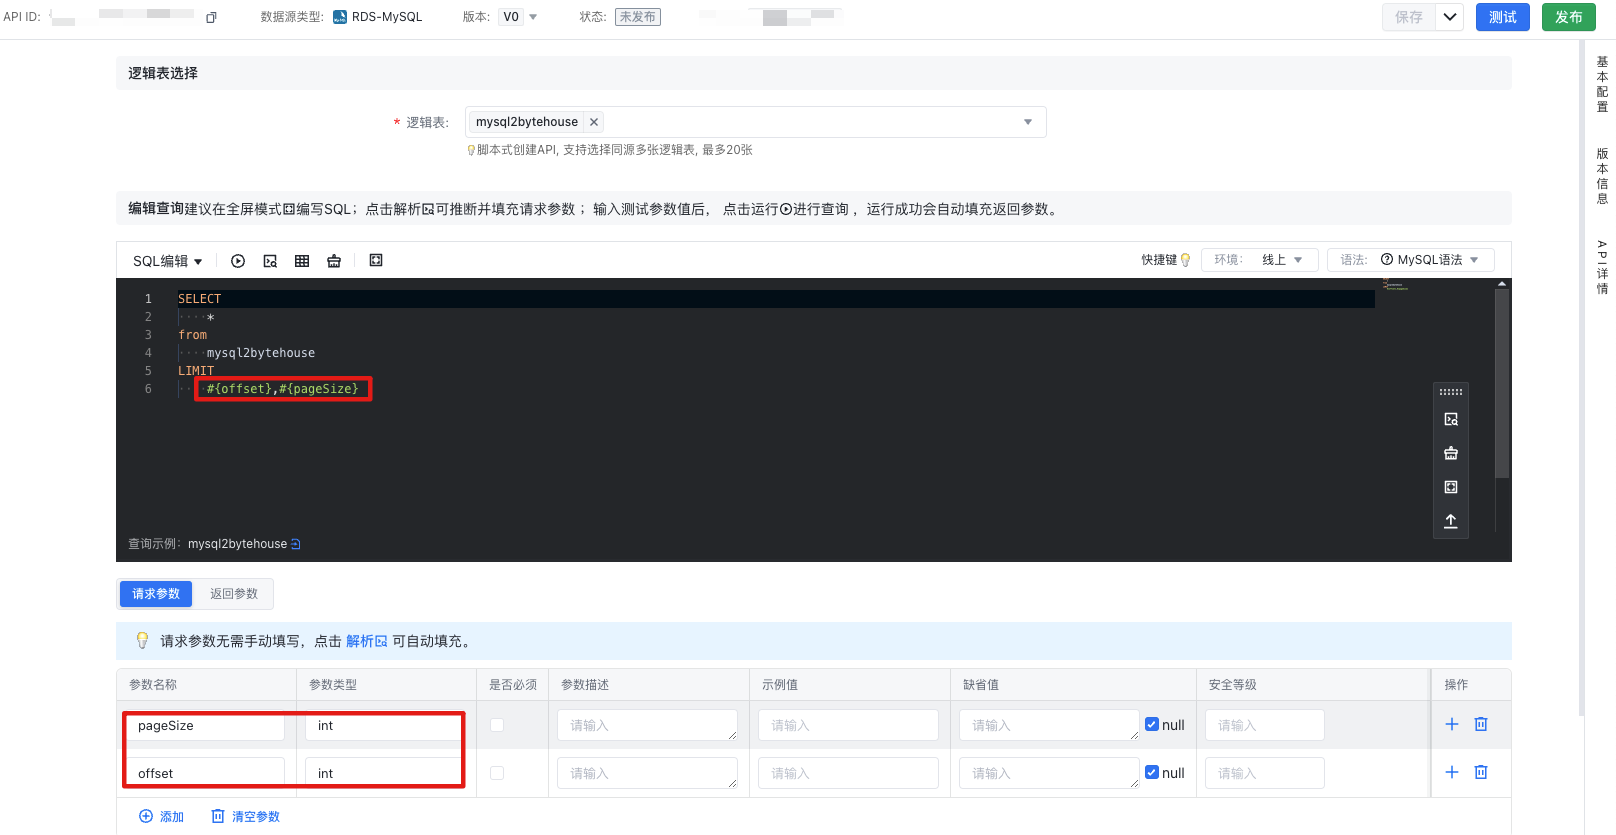
Task: Click the SQL editor vertical scrollbar
Action: pyautogui.click(x=1501, y=384)
